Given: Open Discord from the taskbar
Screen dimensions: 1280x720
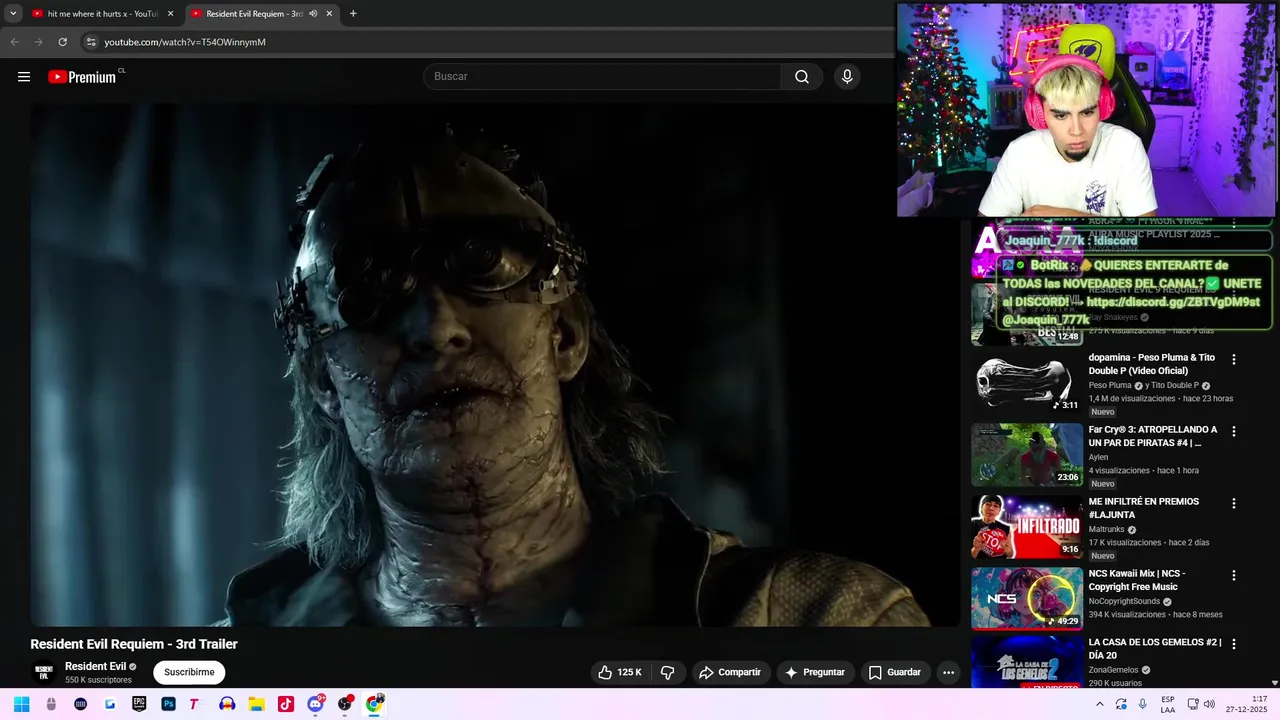Looking at the screenshot, I should (315, 704).
